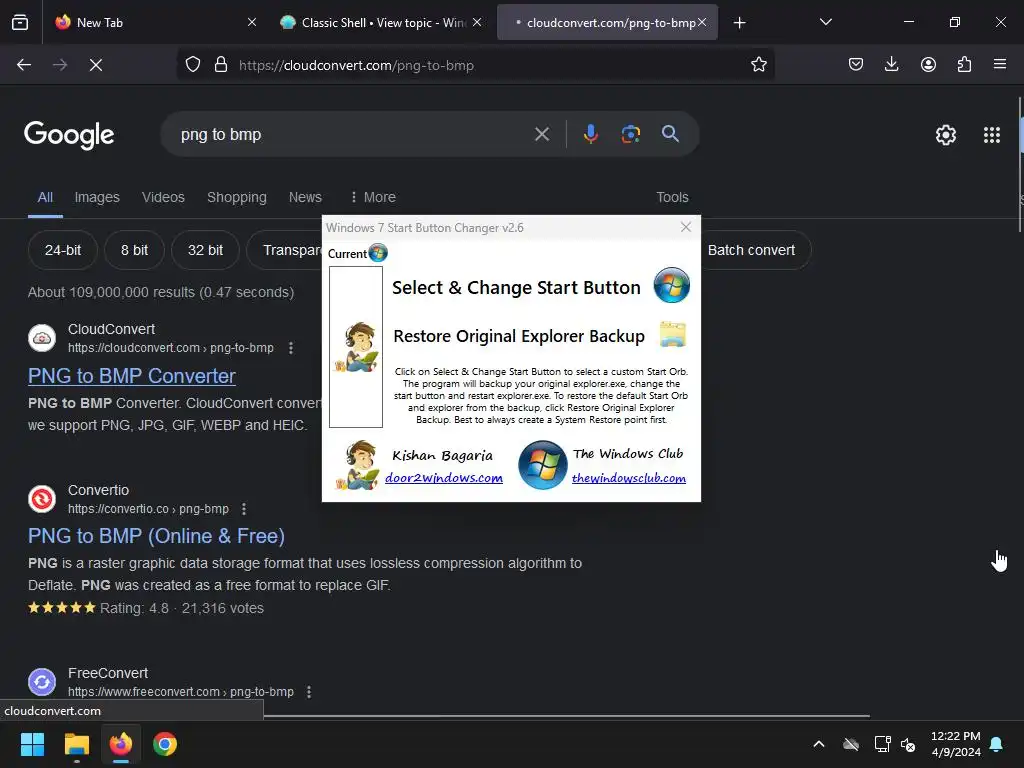Image resolution: width=1024 pixels, height=768 pixels.
Task: Click the tracking protection shield icon
Action: point(193,65)
